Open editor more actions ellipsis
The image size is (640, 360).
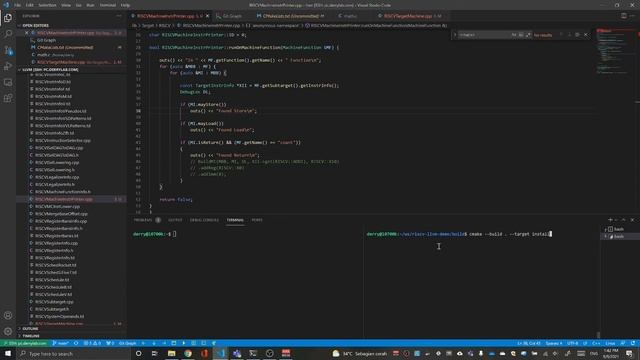coord(633,16)
